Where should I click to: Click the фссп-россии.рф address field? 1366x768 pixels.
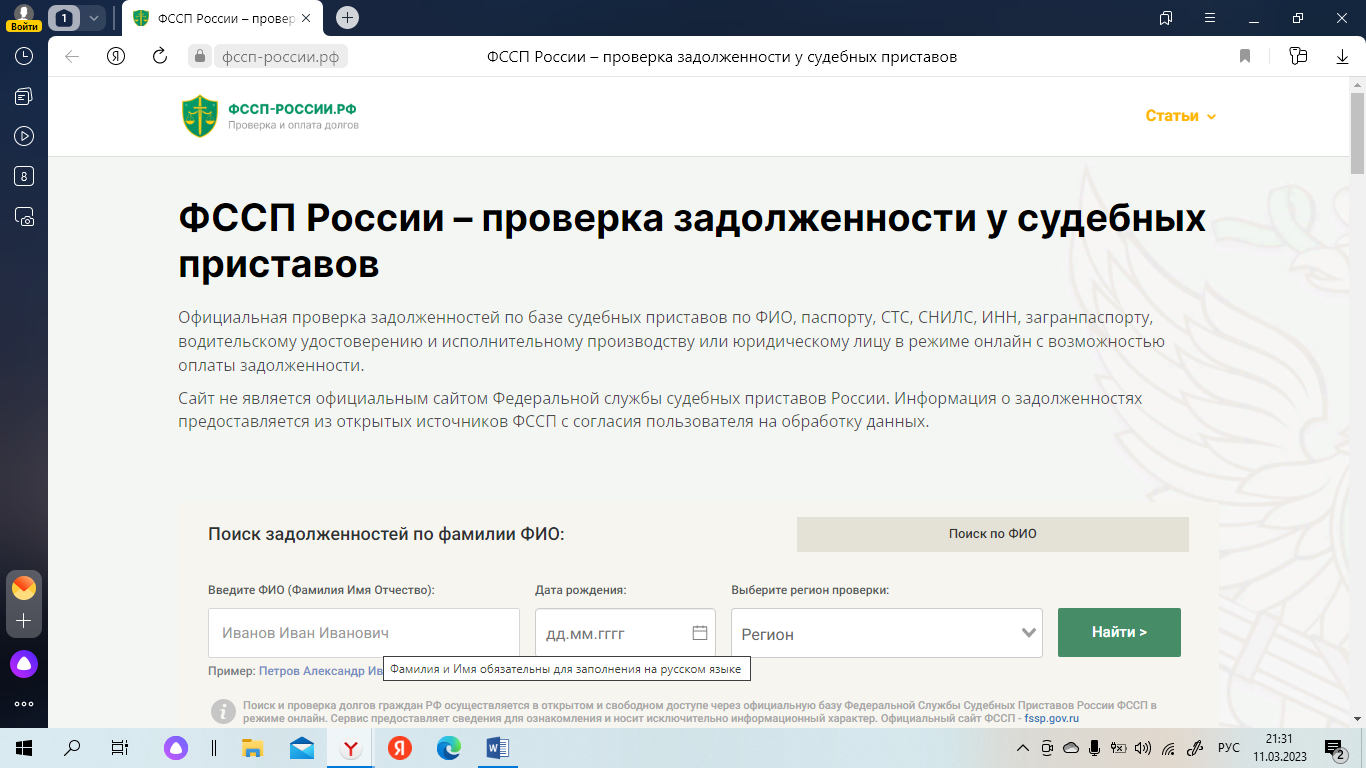[280, 57]
